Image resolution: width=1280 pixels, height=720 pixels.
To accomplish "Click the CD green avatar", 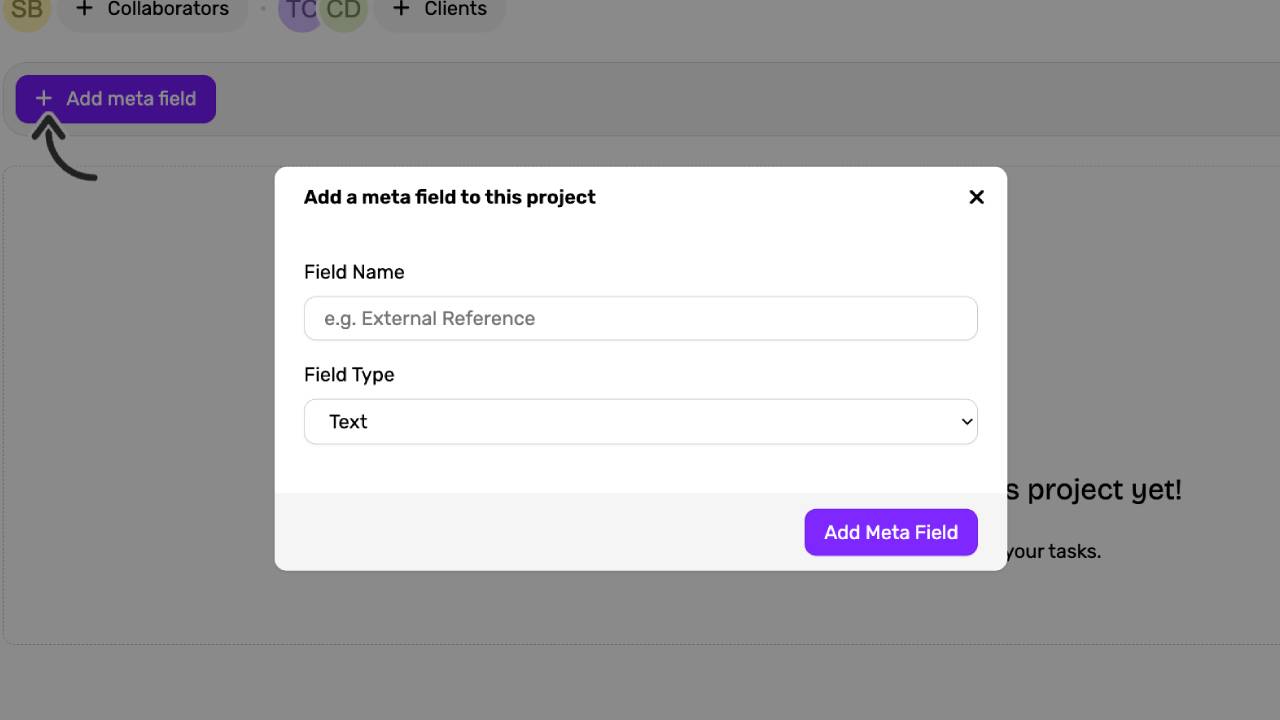I will point(345,10).
